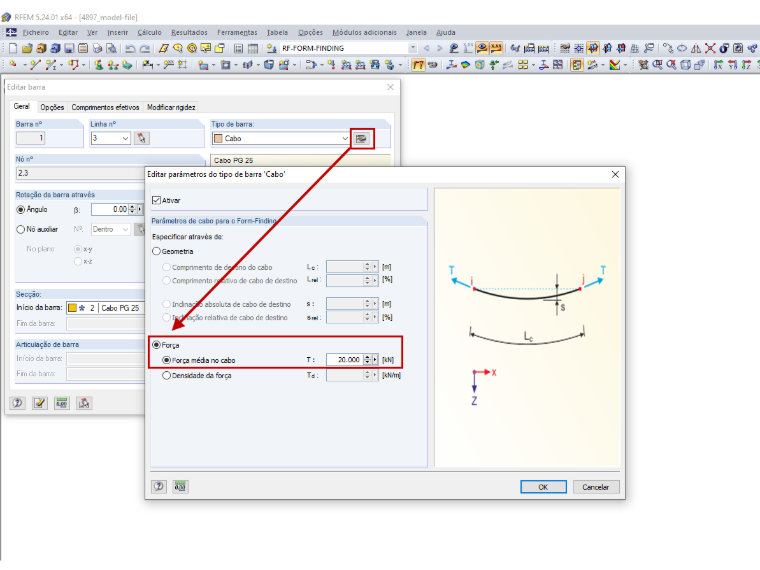
Task: Open the Resultados menu
Action: click(x=189, y=32)
